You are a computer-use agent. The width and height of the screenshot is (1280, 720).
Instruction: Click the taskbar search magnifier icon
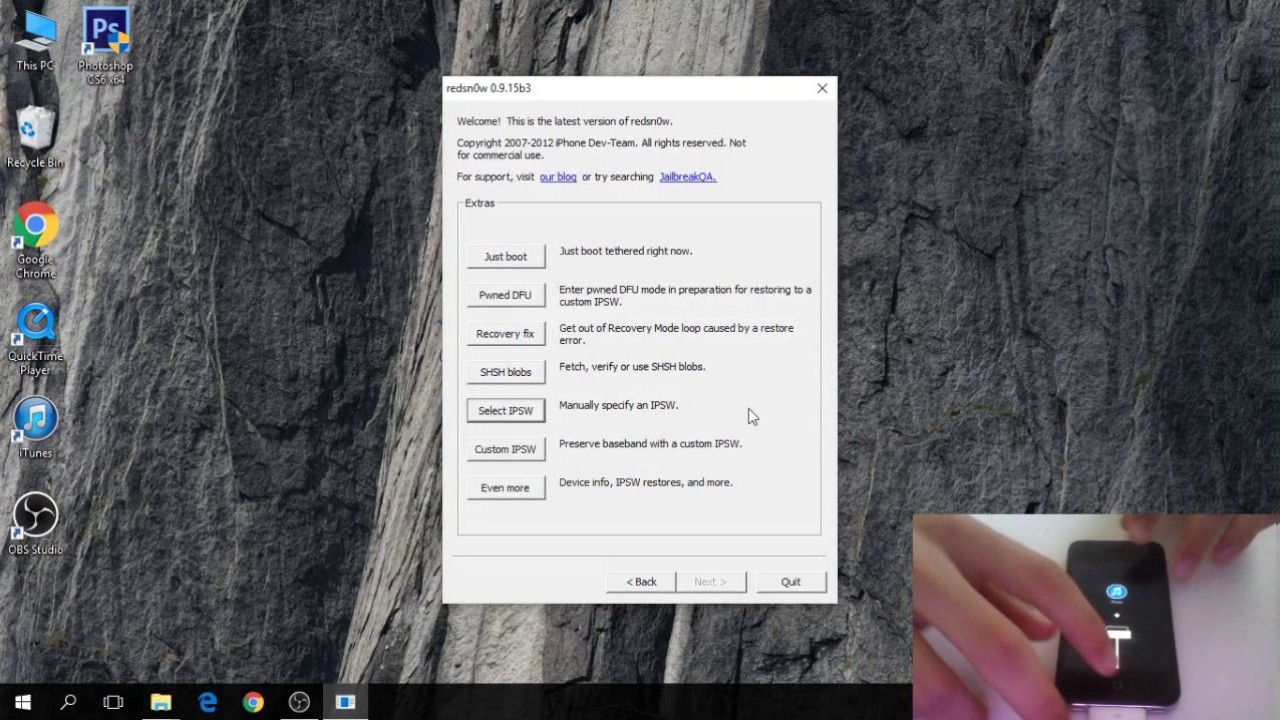tap(68, 702)
